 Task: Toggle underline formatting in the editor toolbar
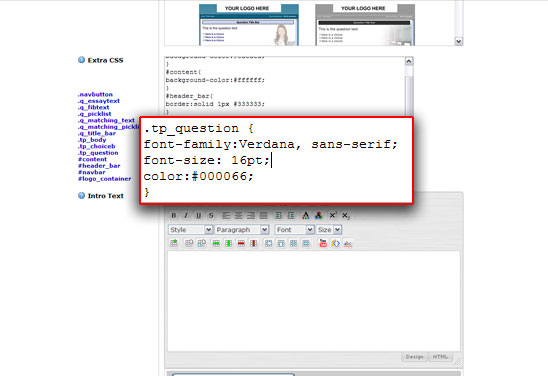pyautogui.click(x=199, y=216)
